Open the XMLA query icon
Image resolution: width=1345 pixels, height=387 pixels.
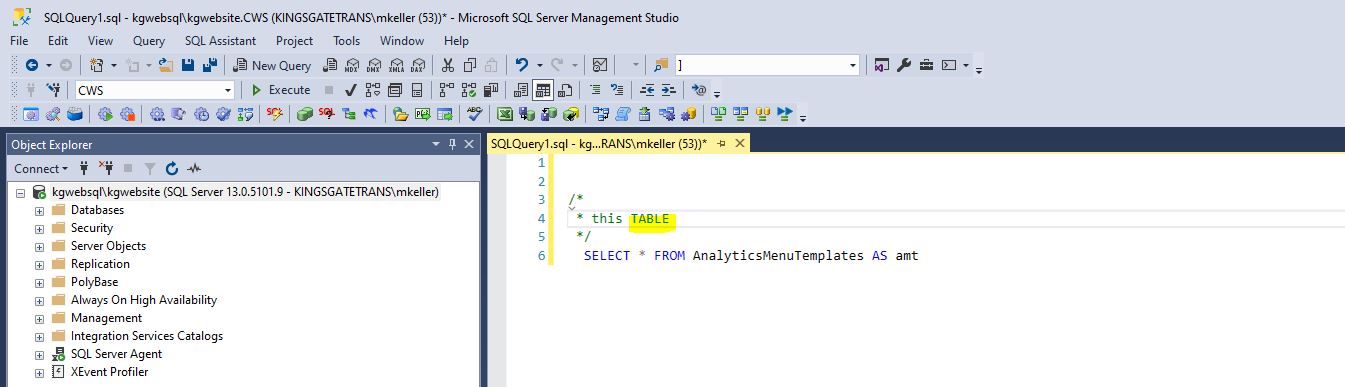click(x=395, y=65)
